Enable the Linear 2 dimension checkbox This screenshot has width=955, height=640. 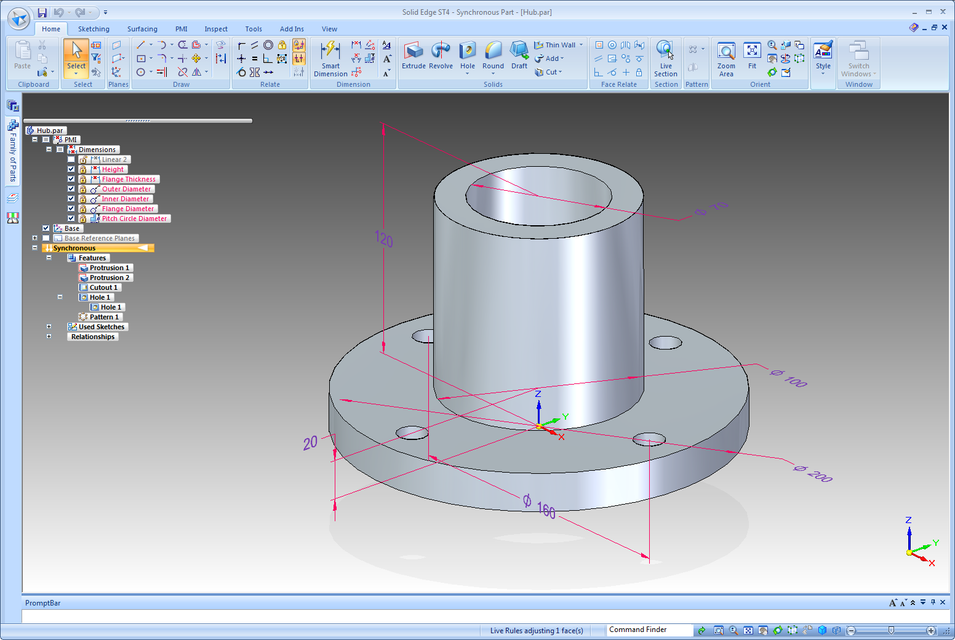[x=71, y=160]
